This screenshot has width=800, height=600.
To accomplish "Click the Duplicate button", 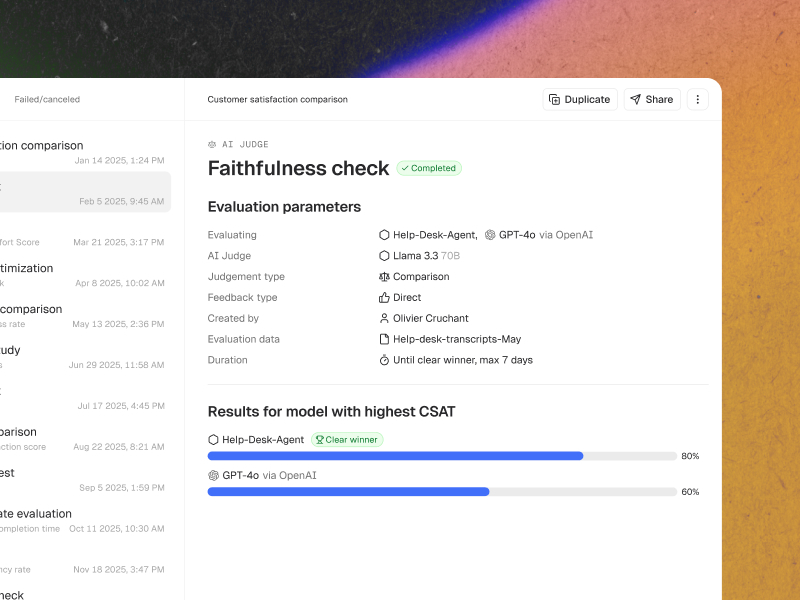I will click(580, 99).
